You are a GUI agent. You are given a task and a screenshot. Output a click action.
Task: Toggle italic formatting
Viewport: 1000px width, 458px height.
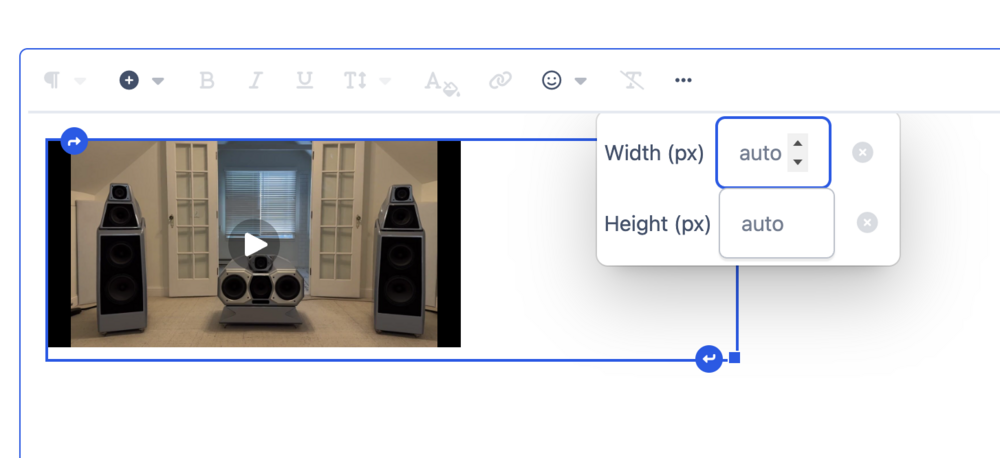[x=256, y=80]
